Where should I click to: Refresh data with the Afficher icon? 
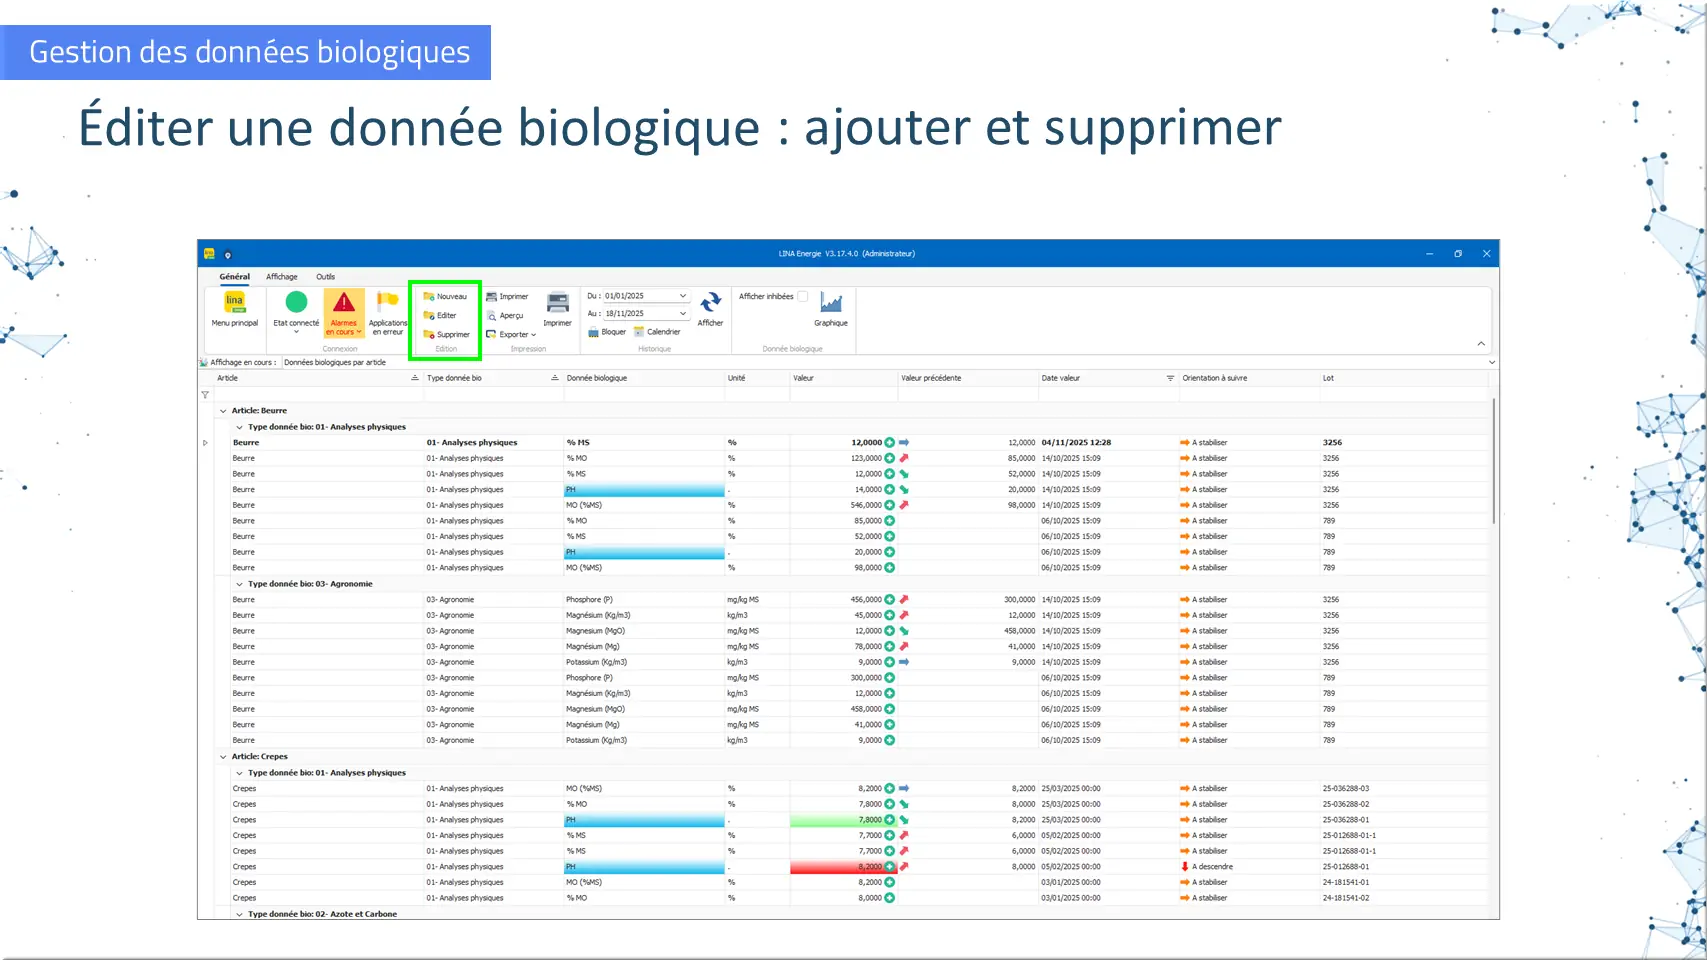[x=710, y=303]
